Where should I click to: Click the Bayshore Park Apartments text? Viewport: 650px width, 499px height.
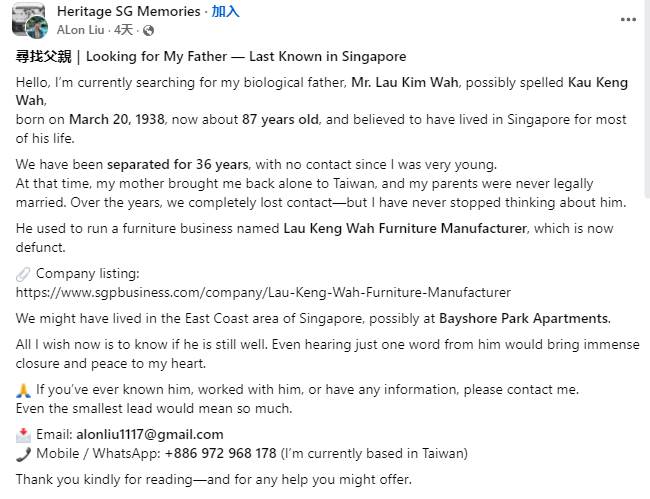click(x=525, y=318)
